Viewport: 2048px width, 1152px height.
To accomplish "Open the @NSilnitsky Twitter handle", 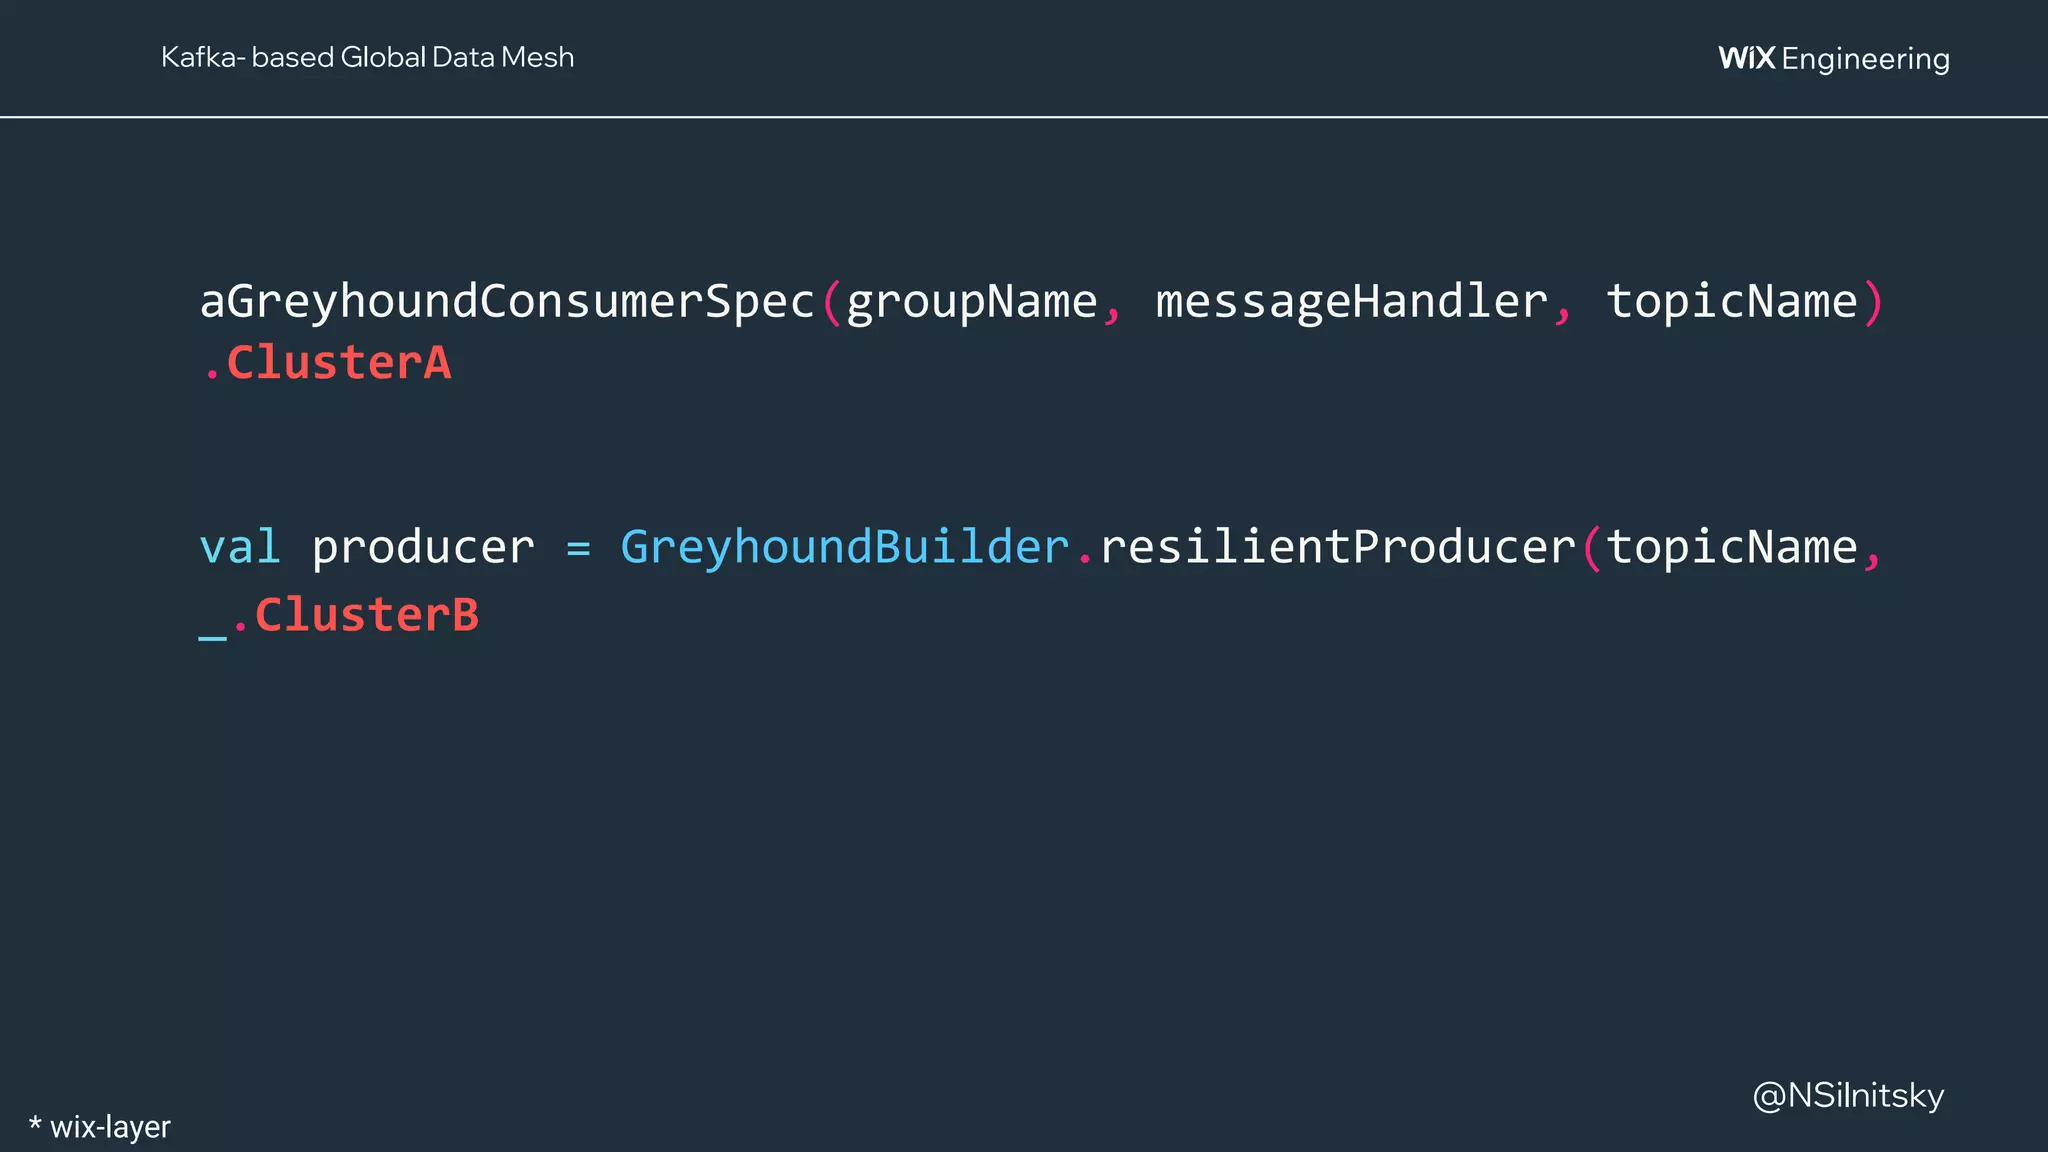I will [x=1848, y=1096].
